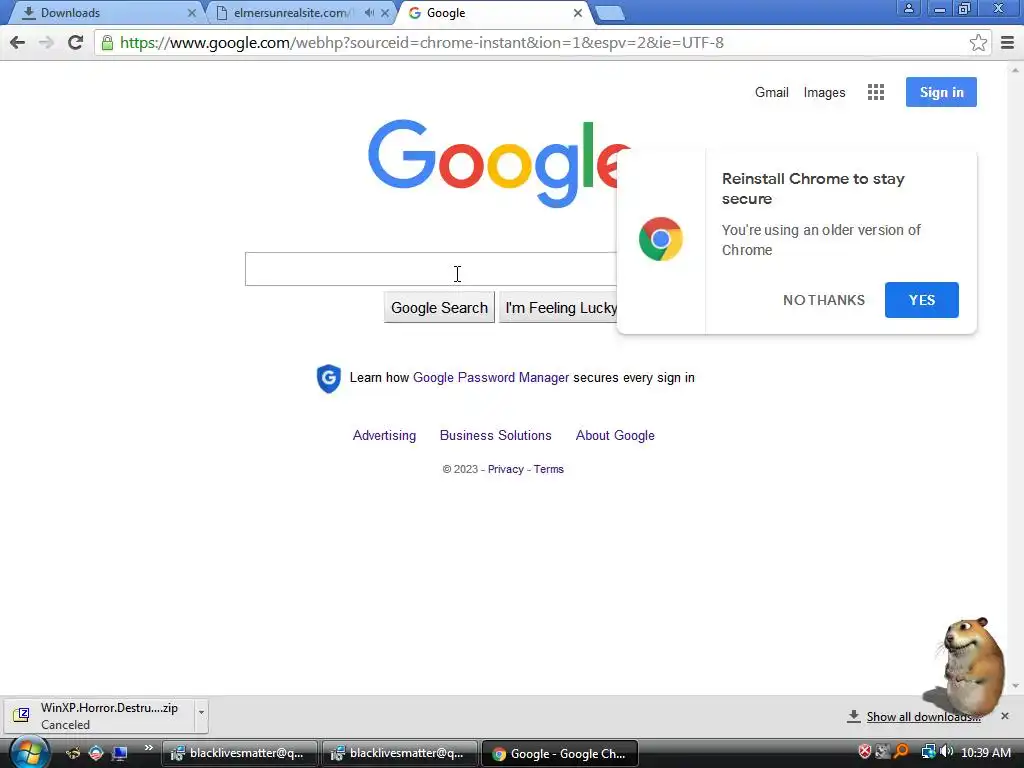This screenshot has height=768, width=1024.
Task: Click the raccoon quick launch icon
Action: point(73,753)
